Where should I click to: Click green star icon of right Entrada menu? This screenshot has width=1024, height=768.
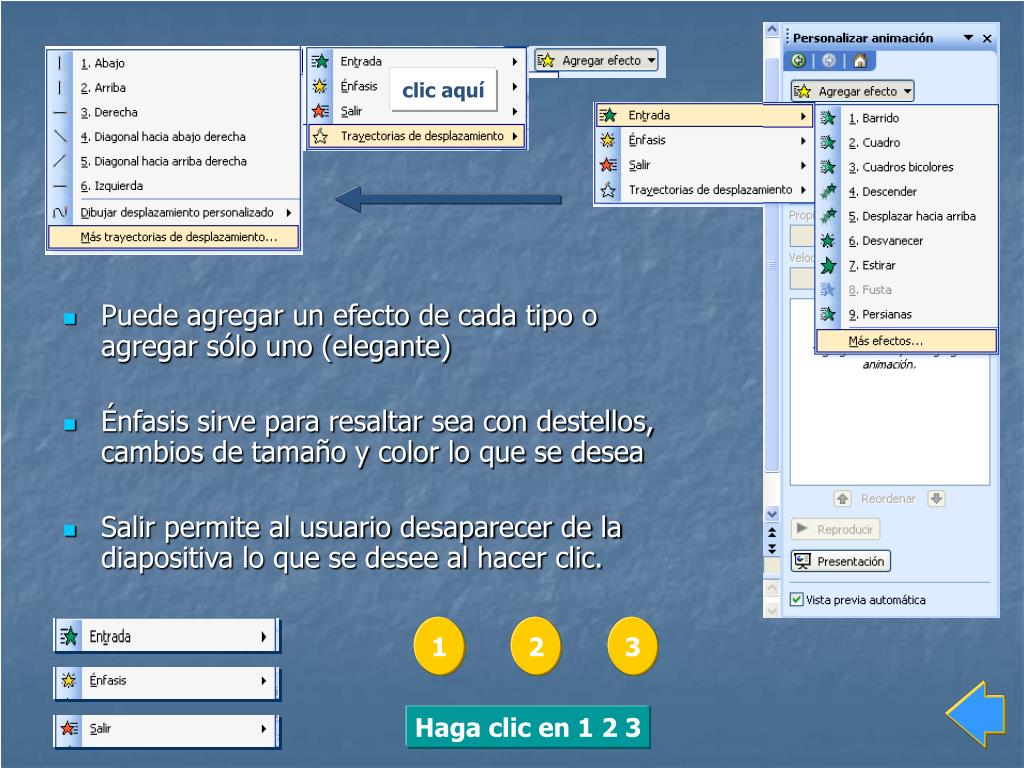[608, 115]
